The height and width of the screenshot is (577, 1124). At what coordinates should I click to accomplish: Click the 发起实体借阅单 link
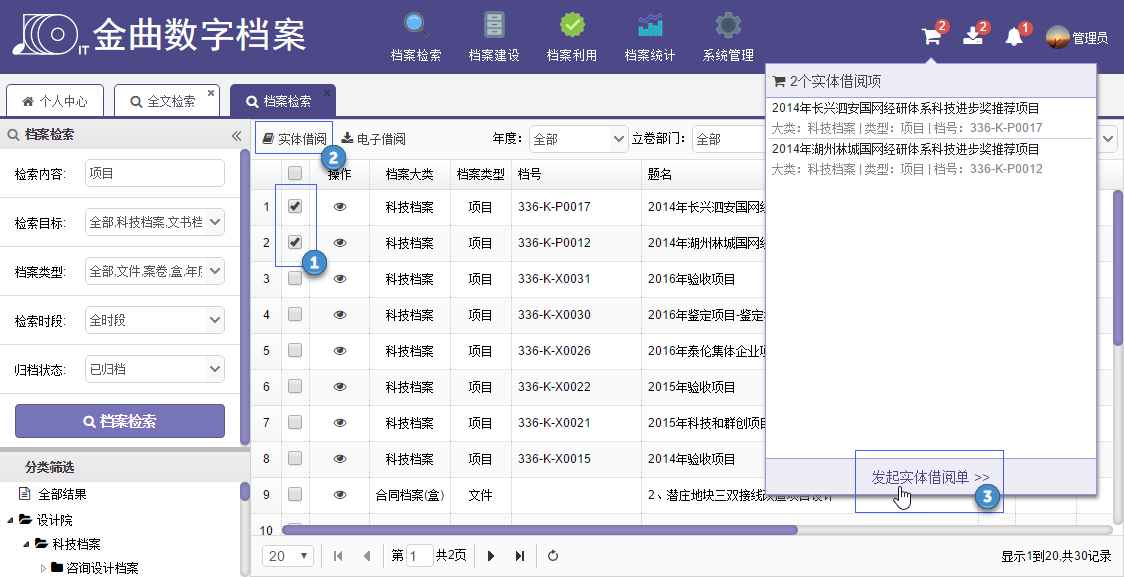click(930, 477)
